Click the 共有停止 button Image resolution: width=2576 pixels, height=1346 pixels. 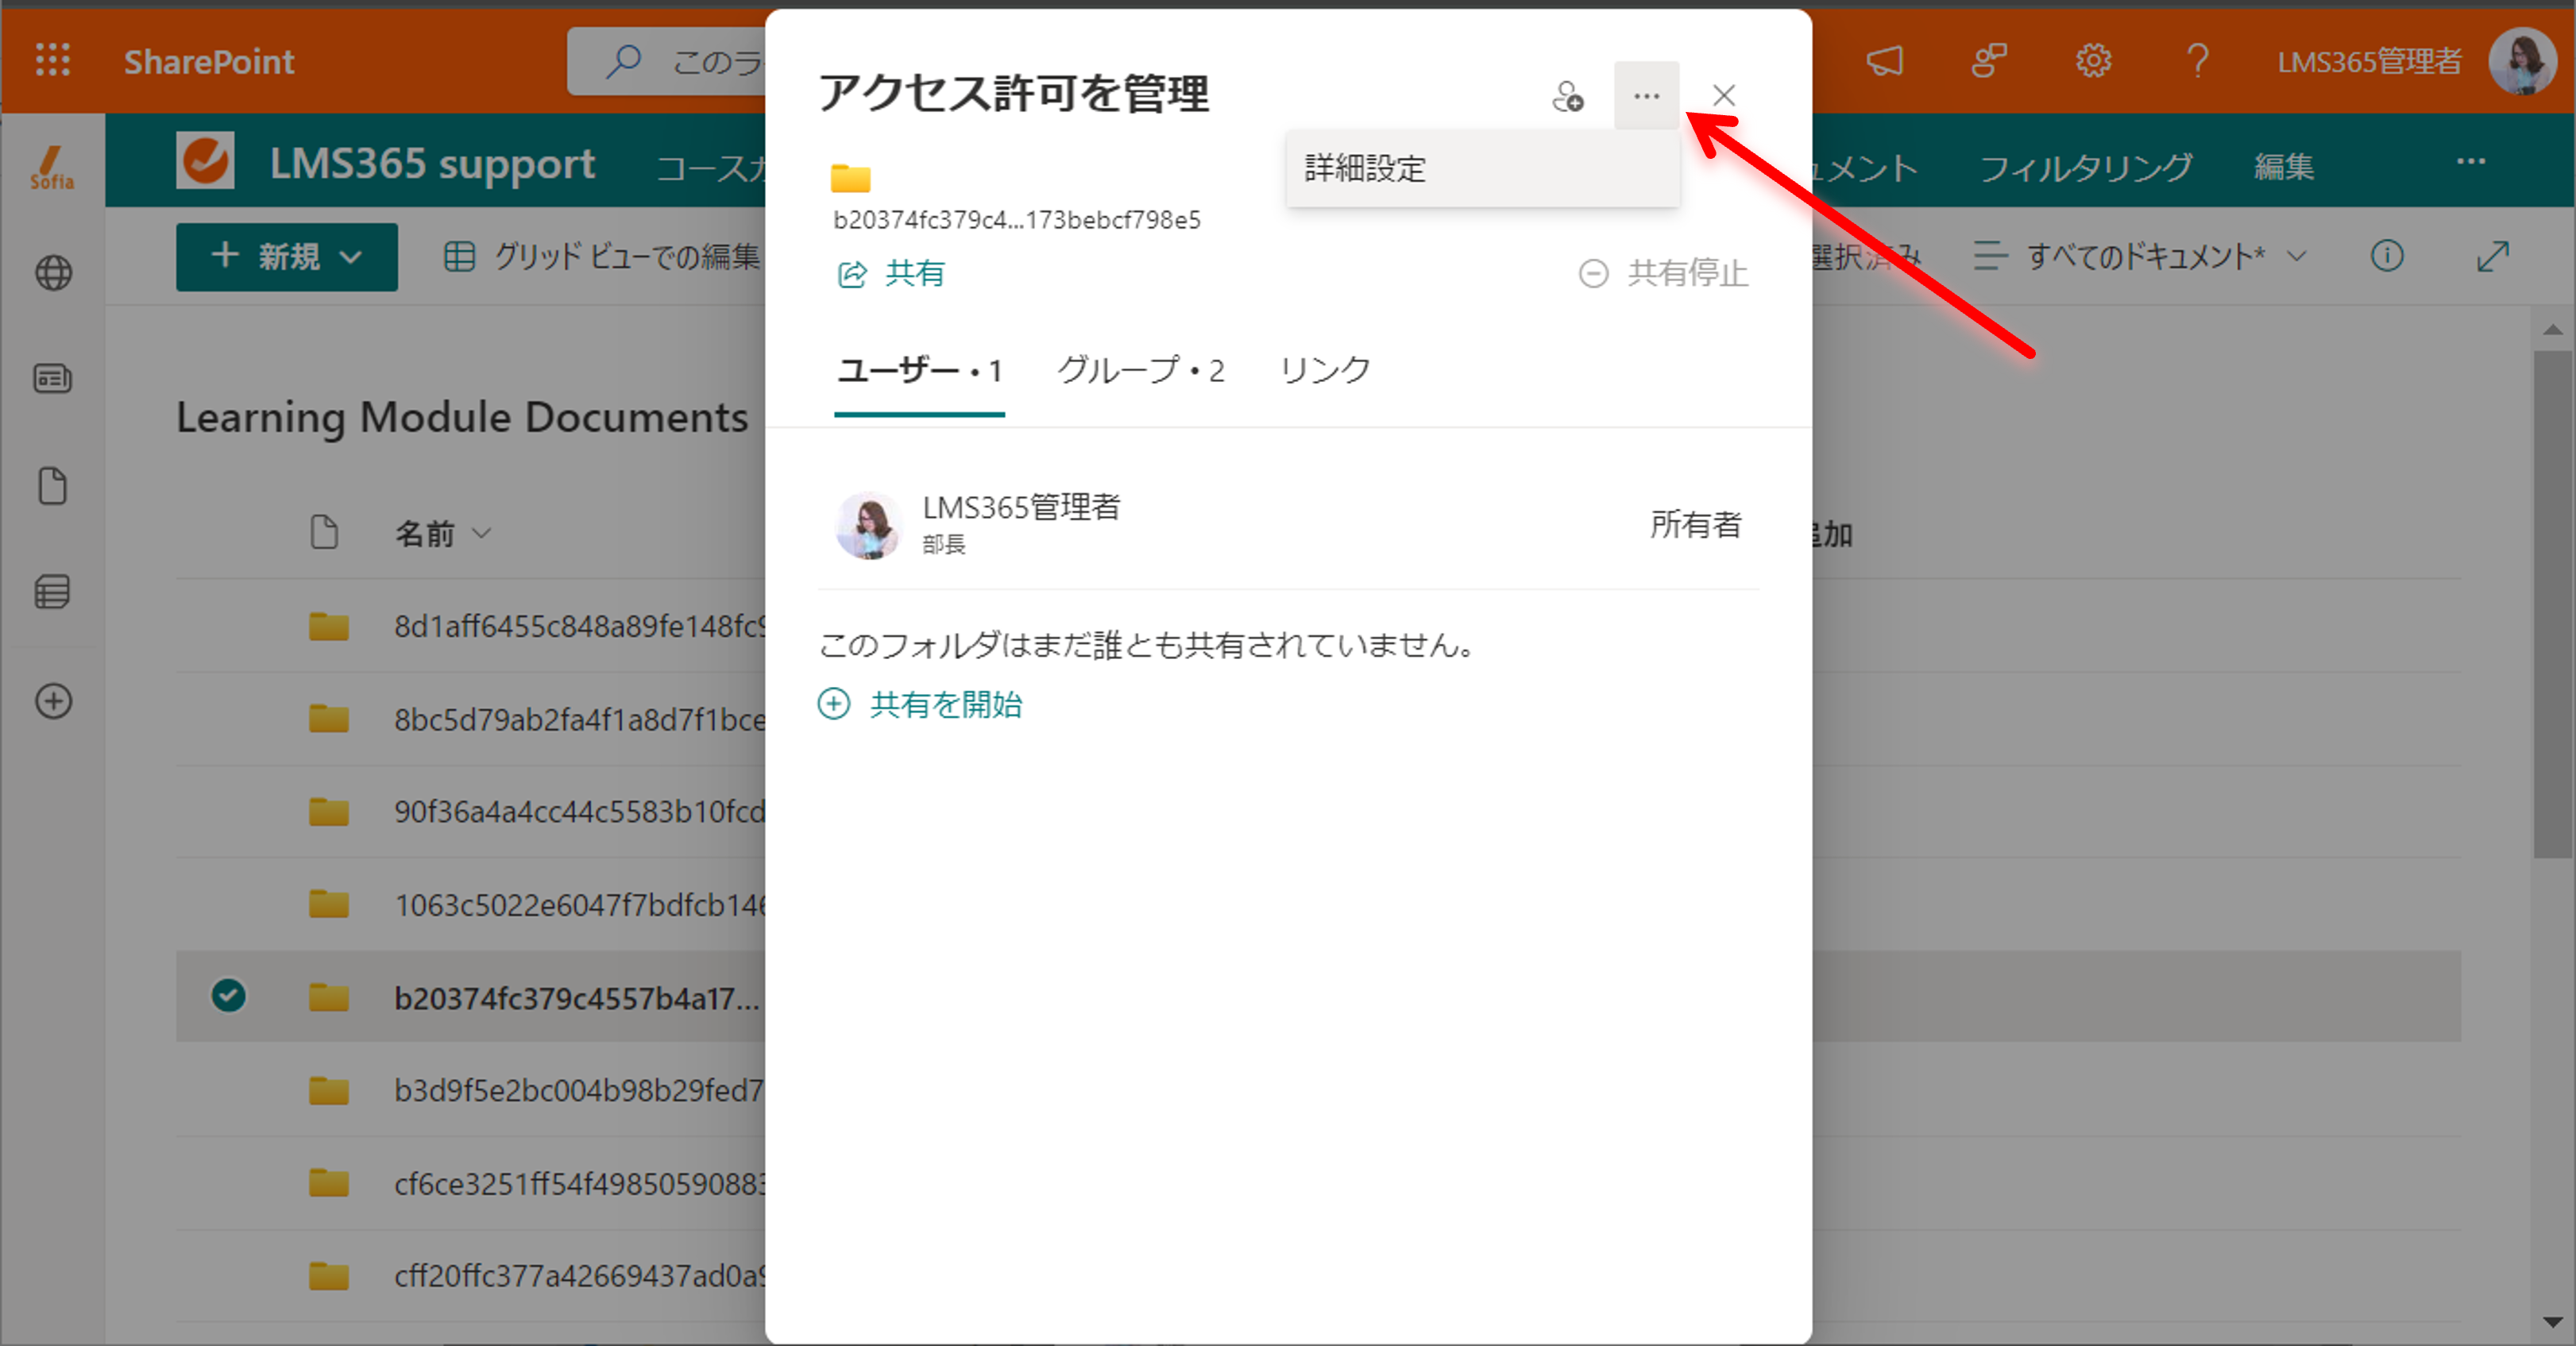point(1663,273)
